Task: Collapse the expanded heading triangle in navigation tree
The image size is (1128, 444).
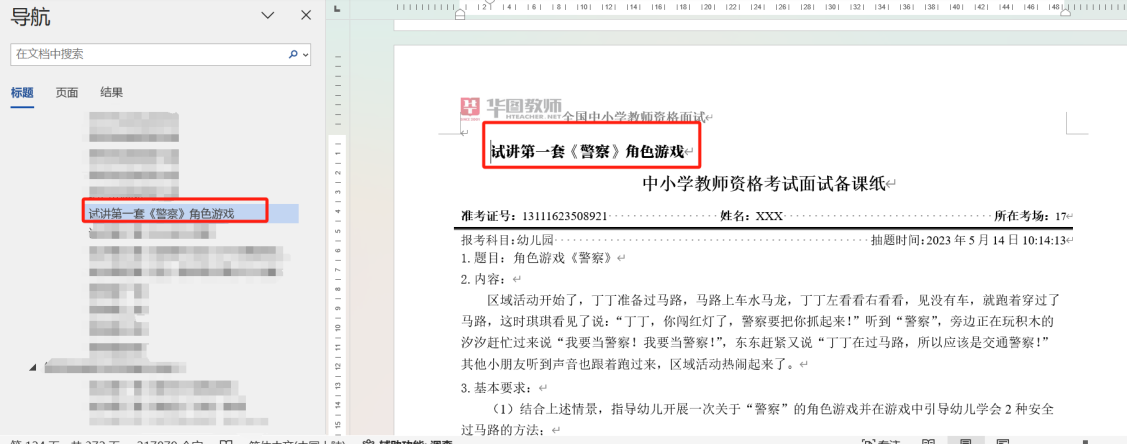Action: [x=32, y=368]
